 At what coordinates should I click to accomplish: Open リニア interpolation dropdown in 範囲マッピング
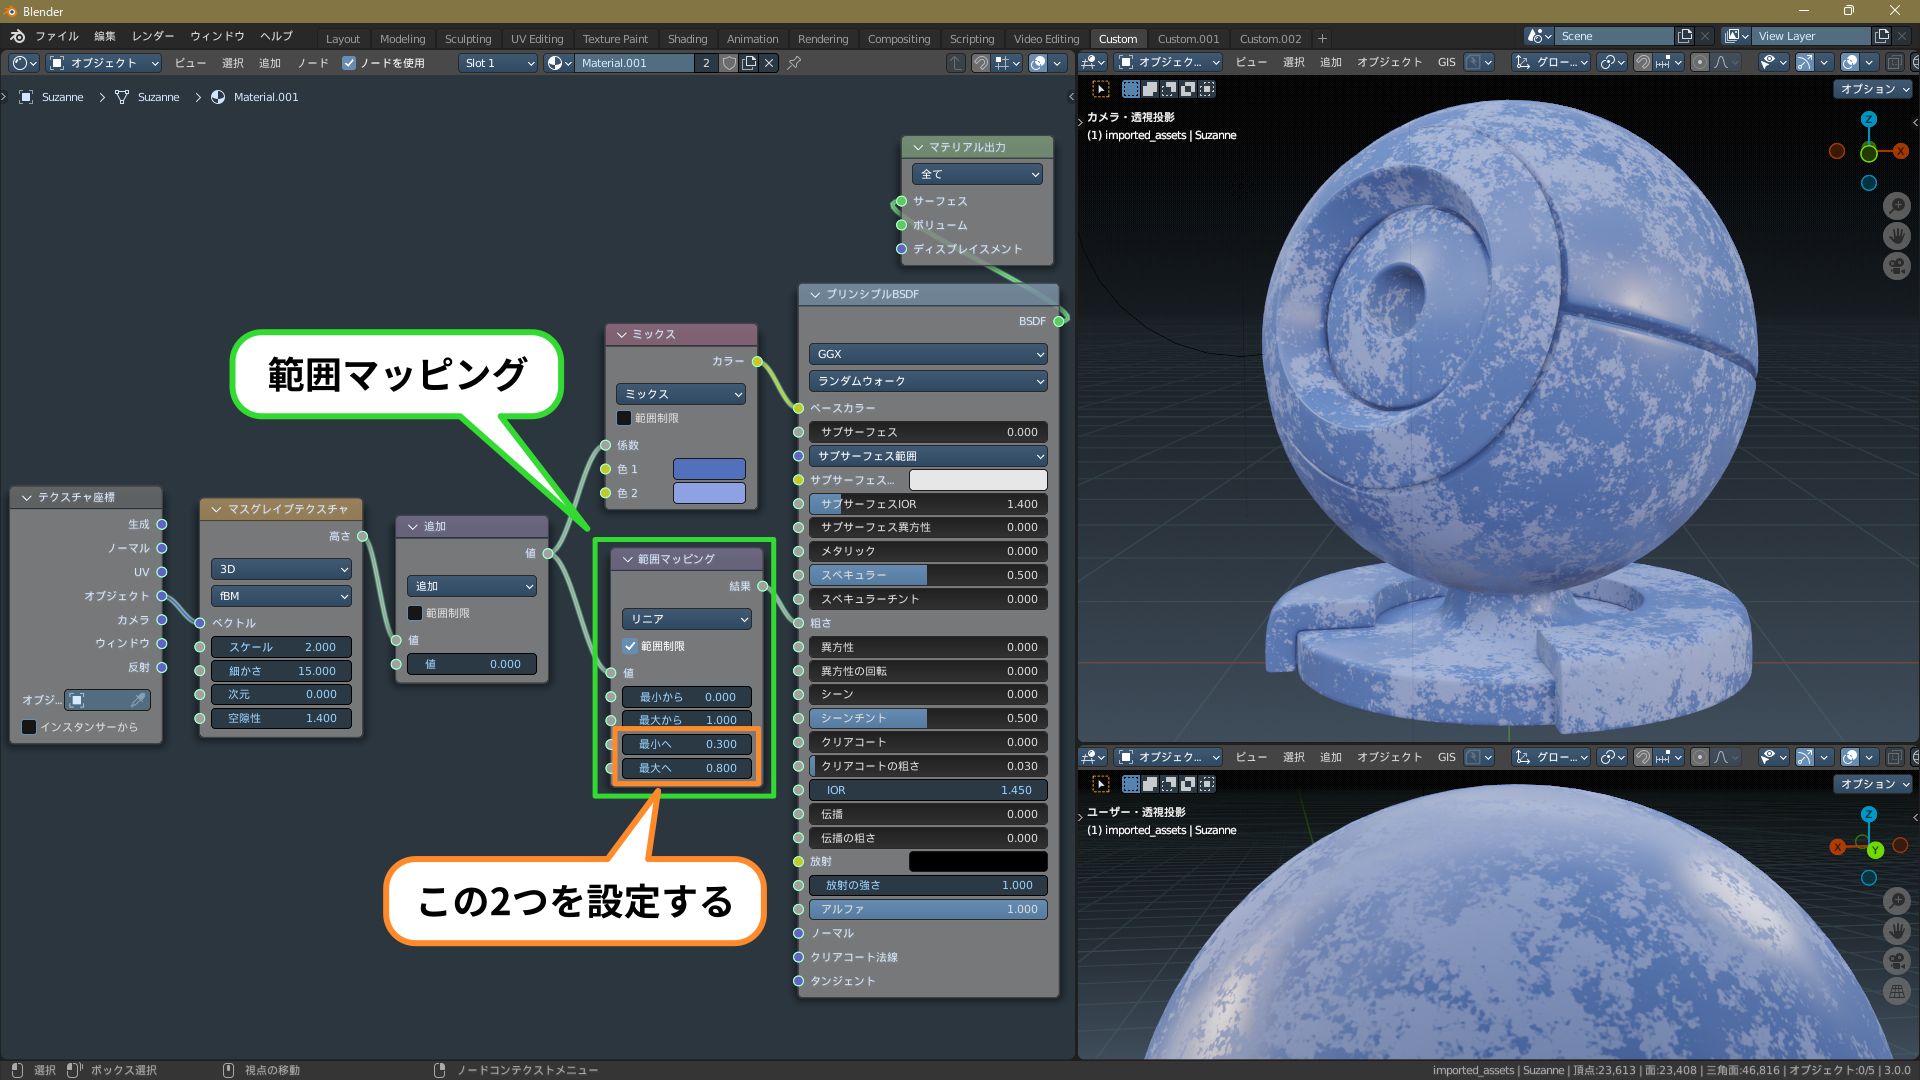point(687,619)
